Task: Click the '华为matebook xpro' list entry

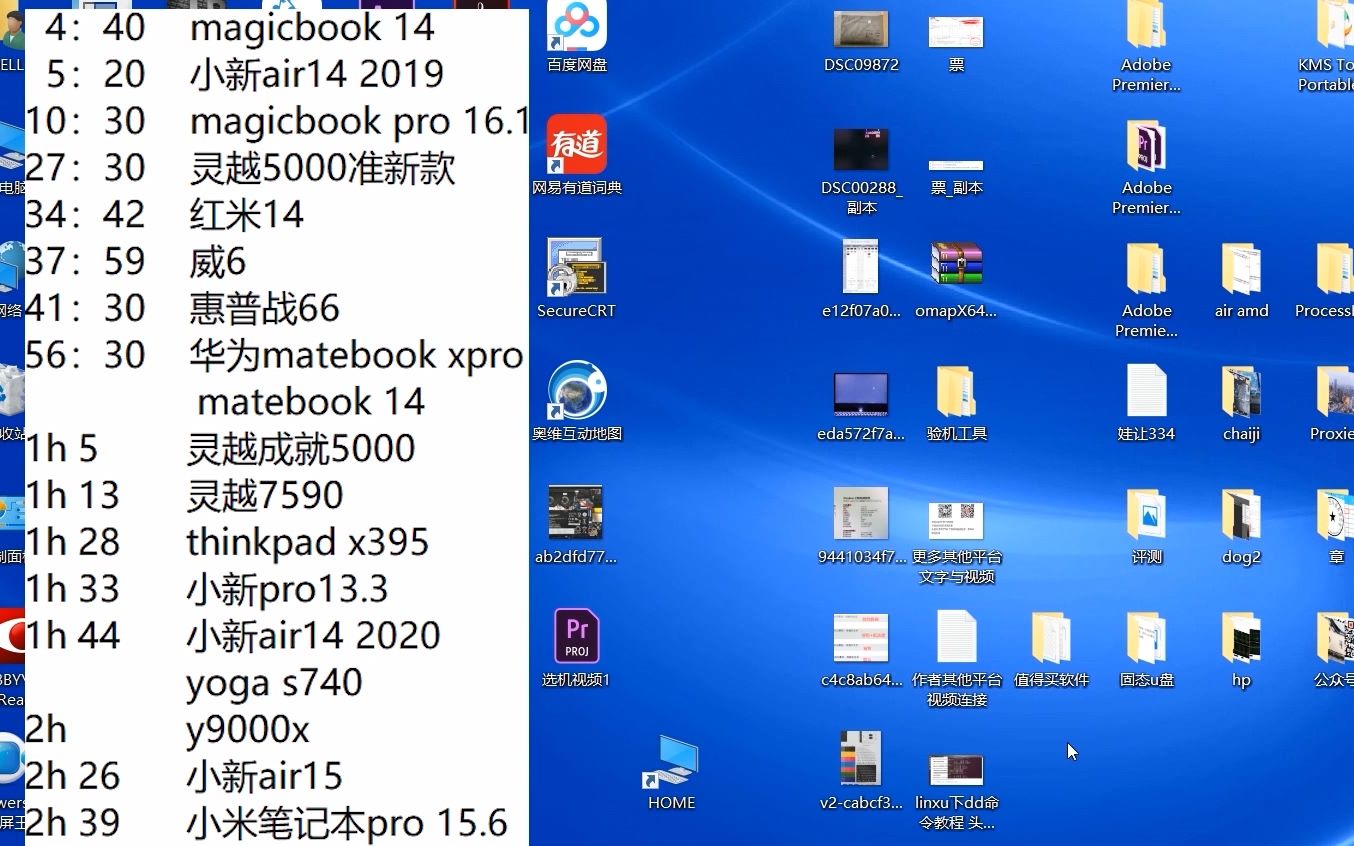Action: coord(356,355)
